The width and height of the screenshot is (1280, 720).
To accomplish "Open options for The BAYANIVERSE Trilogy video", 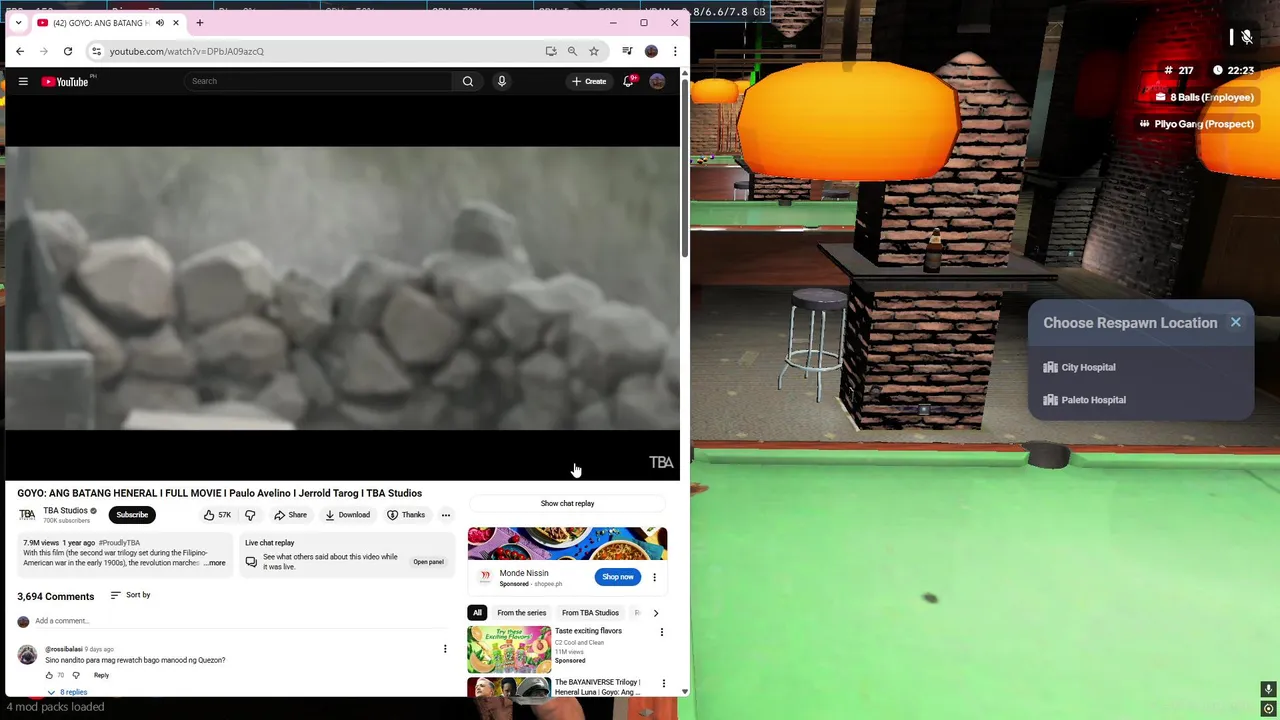I will (663, 684).
